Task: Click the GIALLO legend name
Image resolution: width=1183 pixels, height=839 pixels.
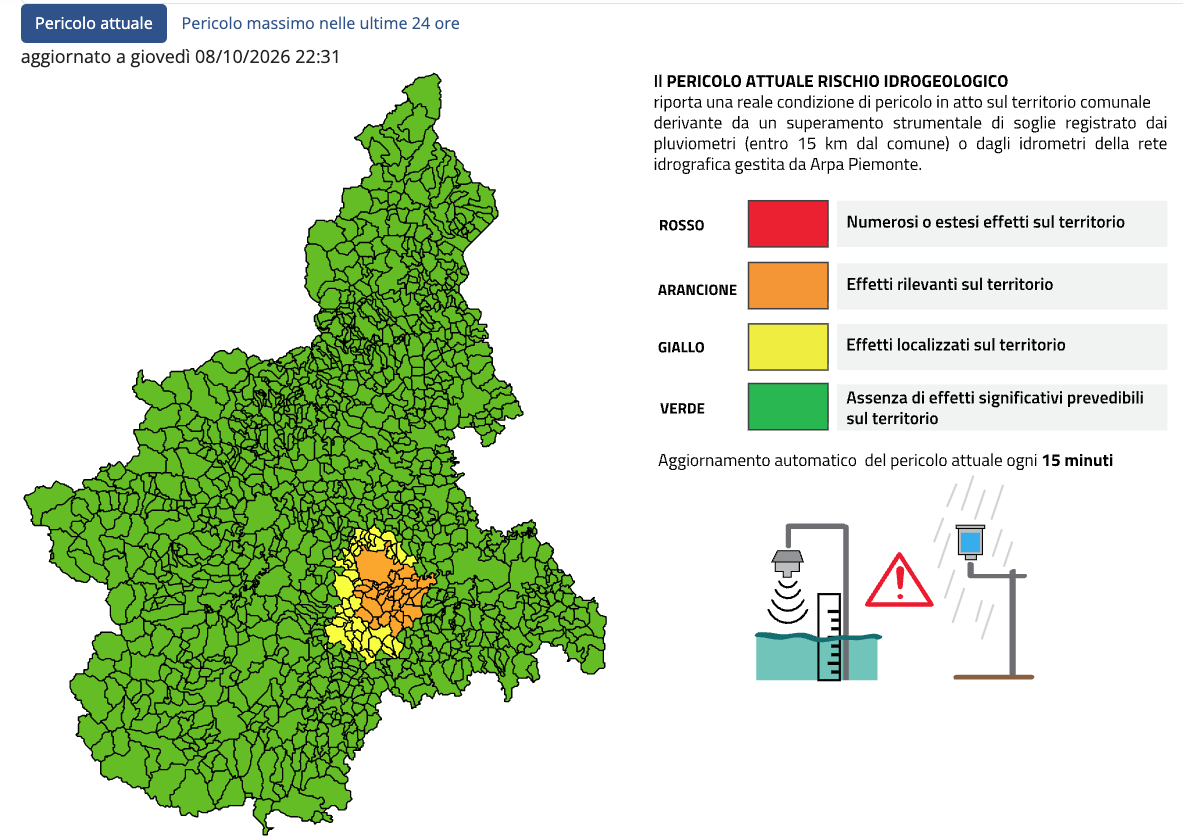Action: 681,347
